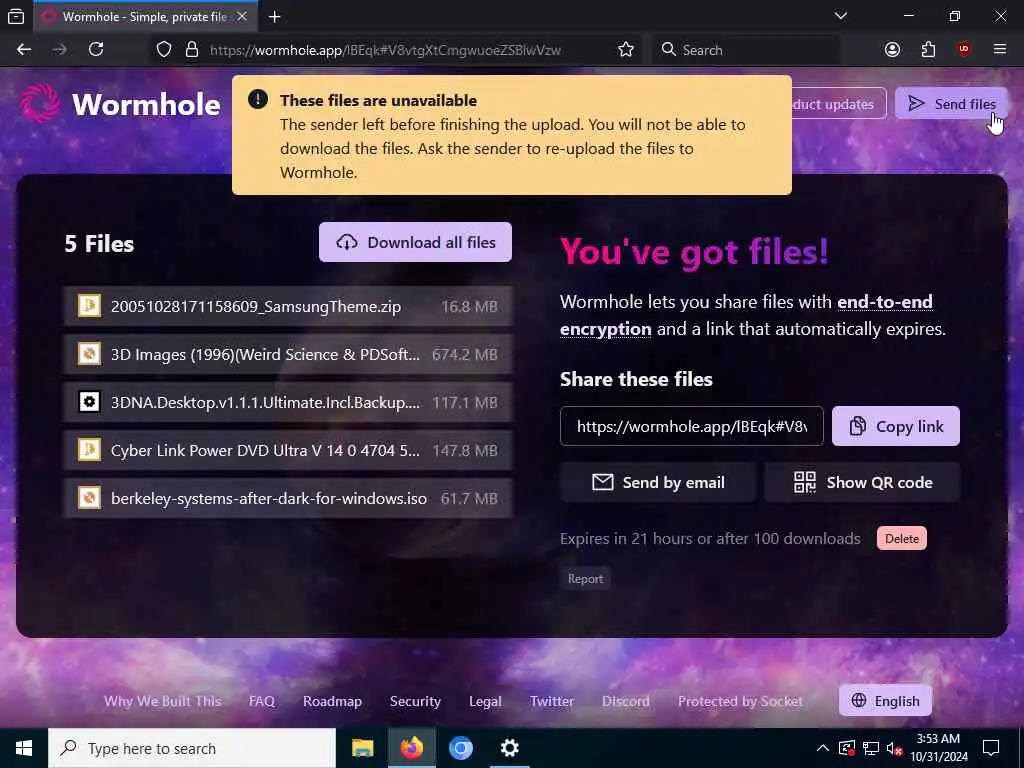Open the Roadmap footer link

coord(332,701)
